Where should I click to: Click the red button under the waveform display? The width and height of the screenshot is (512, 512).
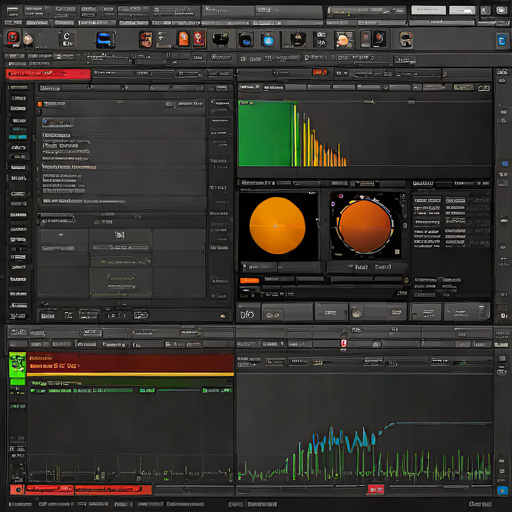(376, 489)
